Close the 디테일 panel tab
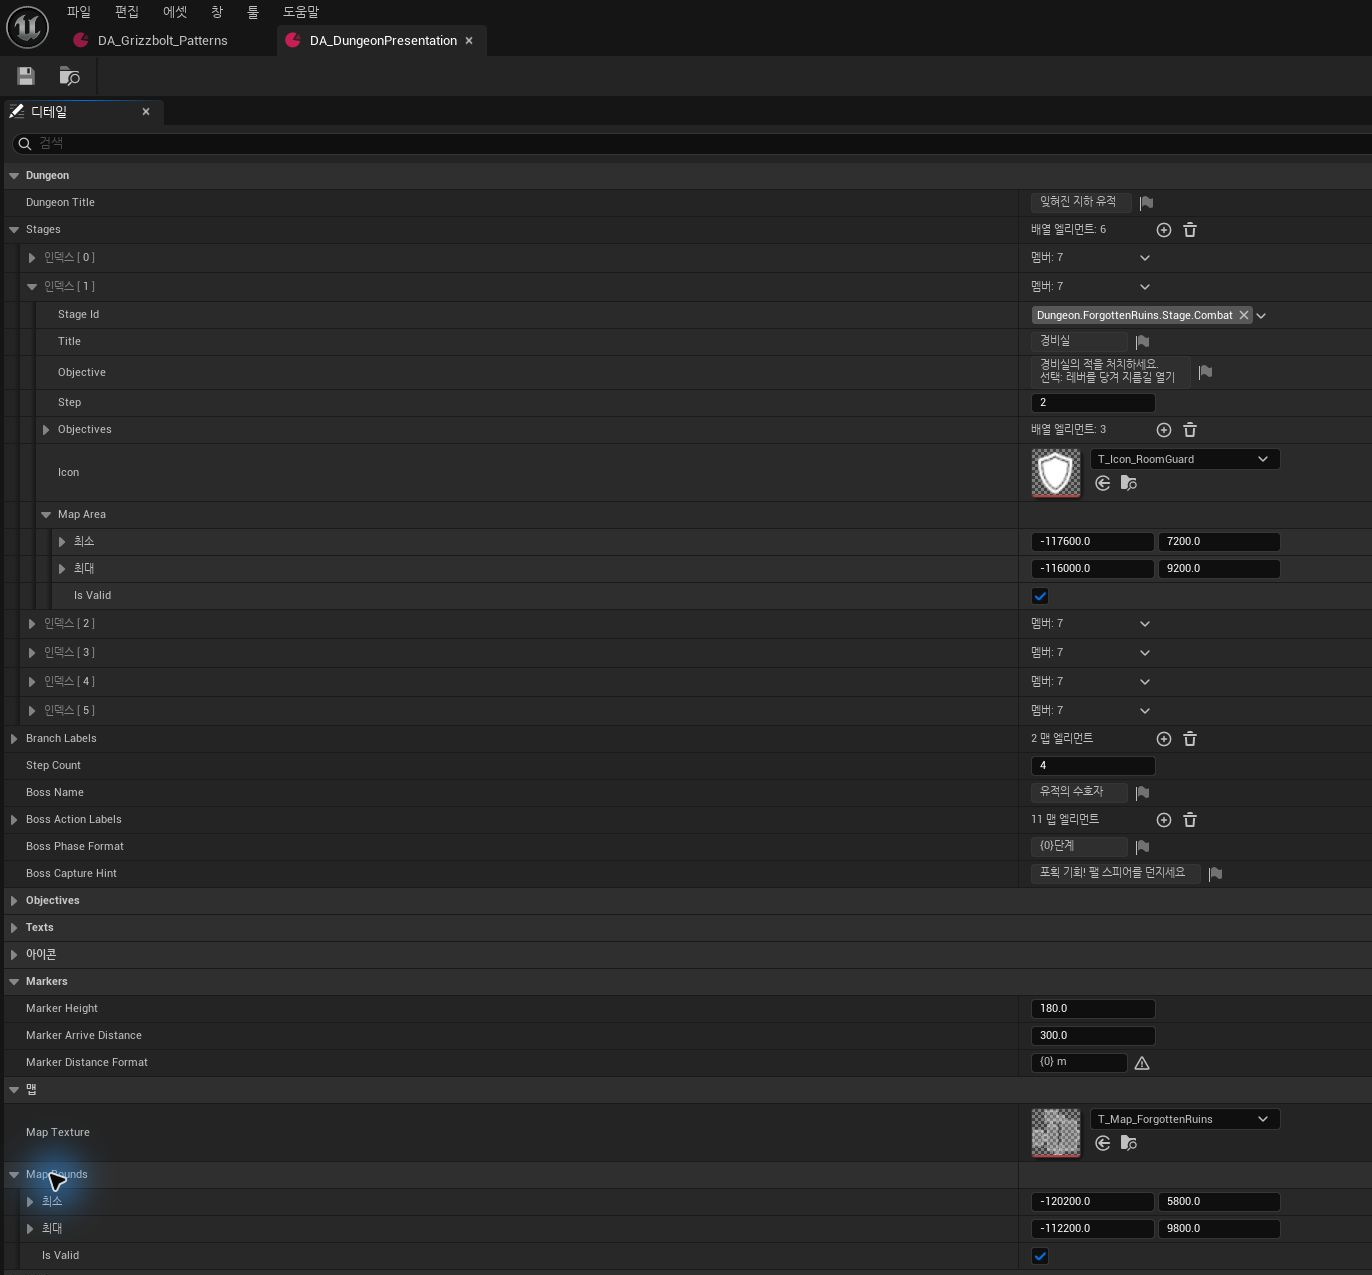 pos(146,112)
